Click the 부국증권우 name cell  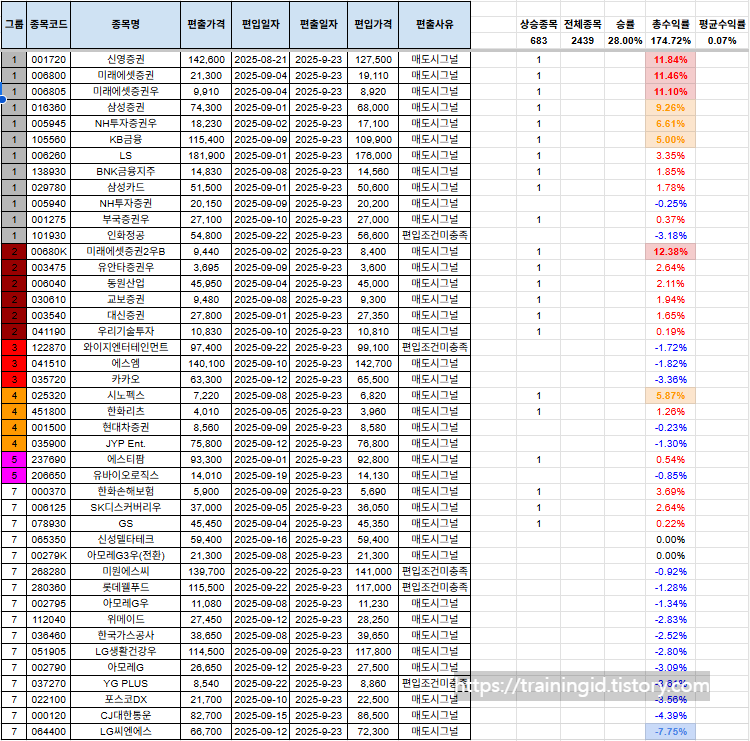point(125,220)
